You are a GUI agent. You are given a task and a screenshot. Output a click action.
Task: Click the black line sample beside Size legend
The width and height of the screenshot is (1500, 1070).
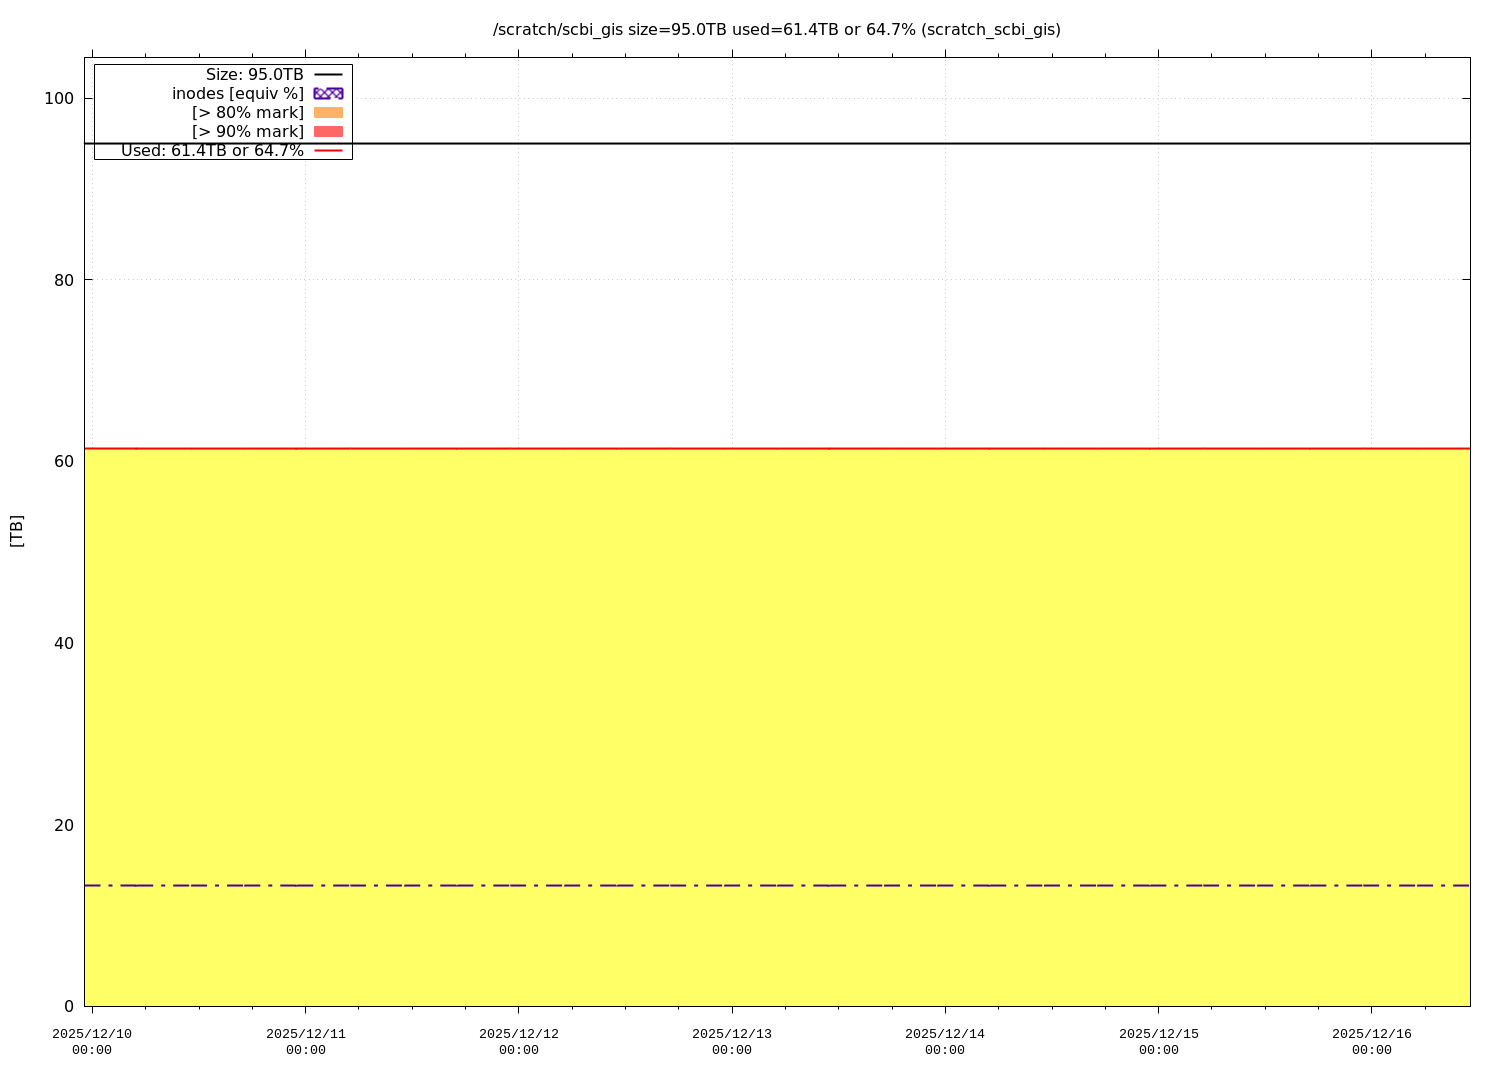click(x=328, y=74)
